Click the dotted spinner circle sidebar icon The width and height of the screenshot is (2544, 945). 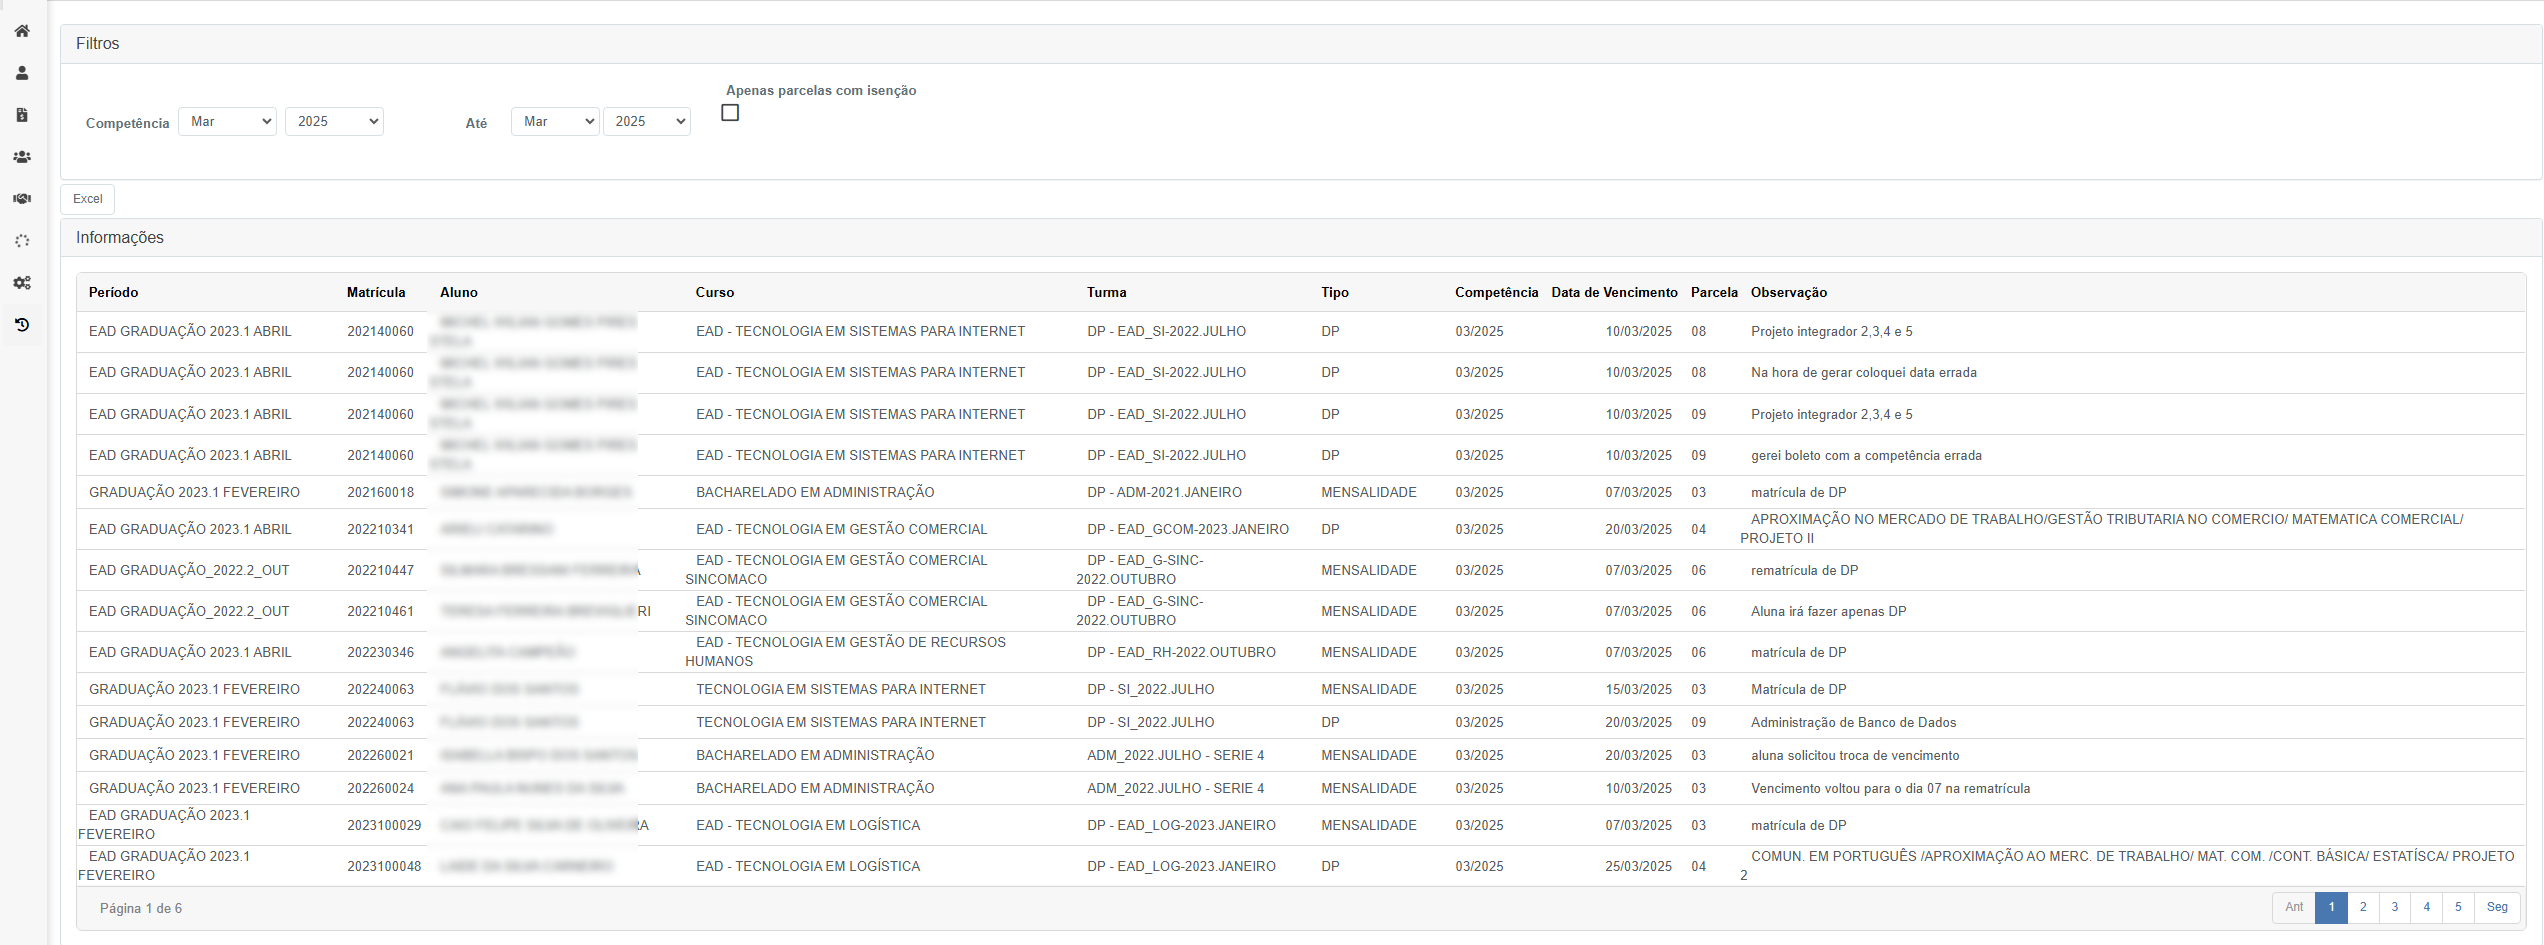[x=22, y=241]
